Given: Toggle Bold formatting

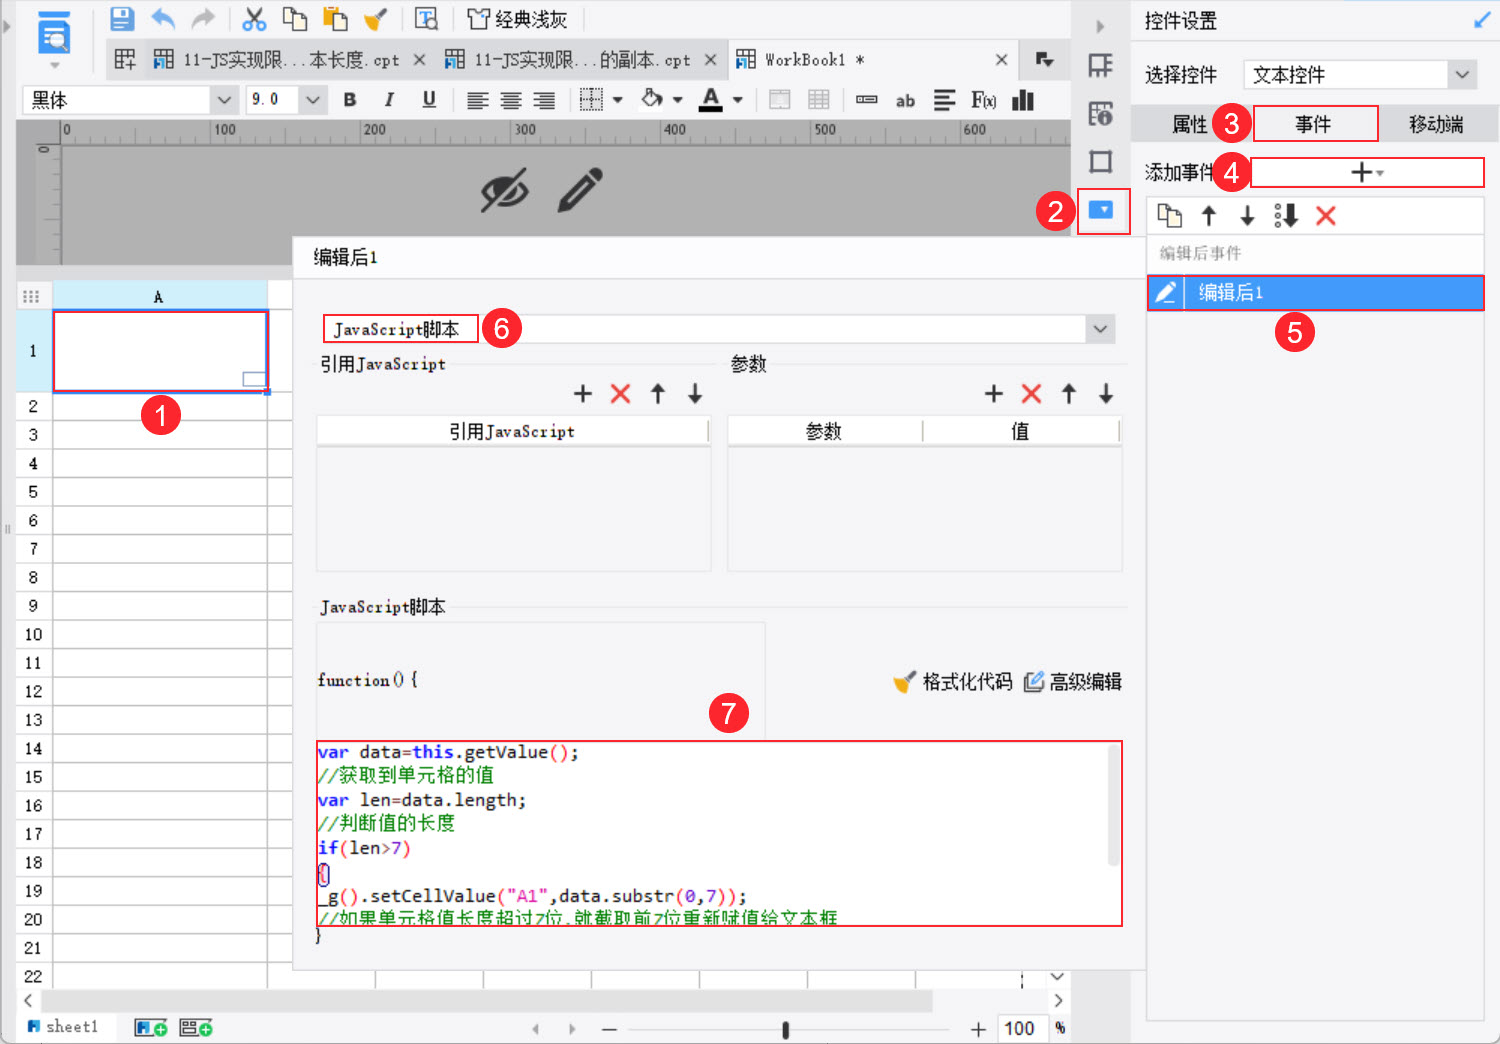Looking at the screenshot, I should click(x=350, y=99).
